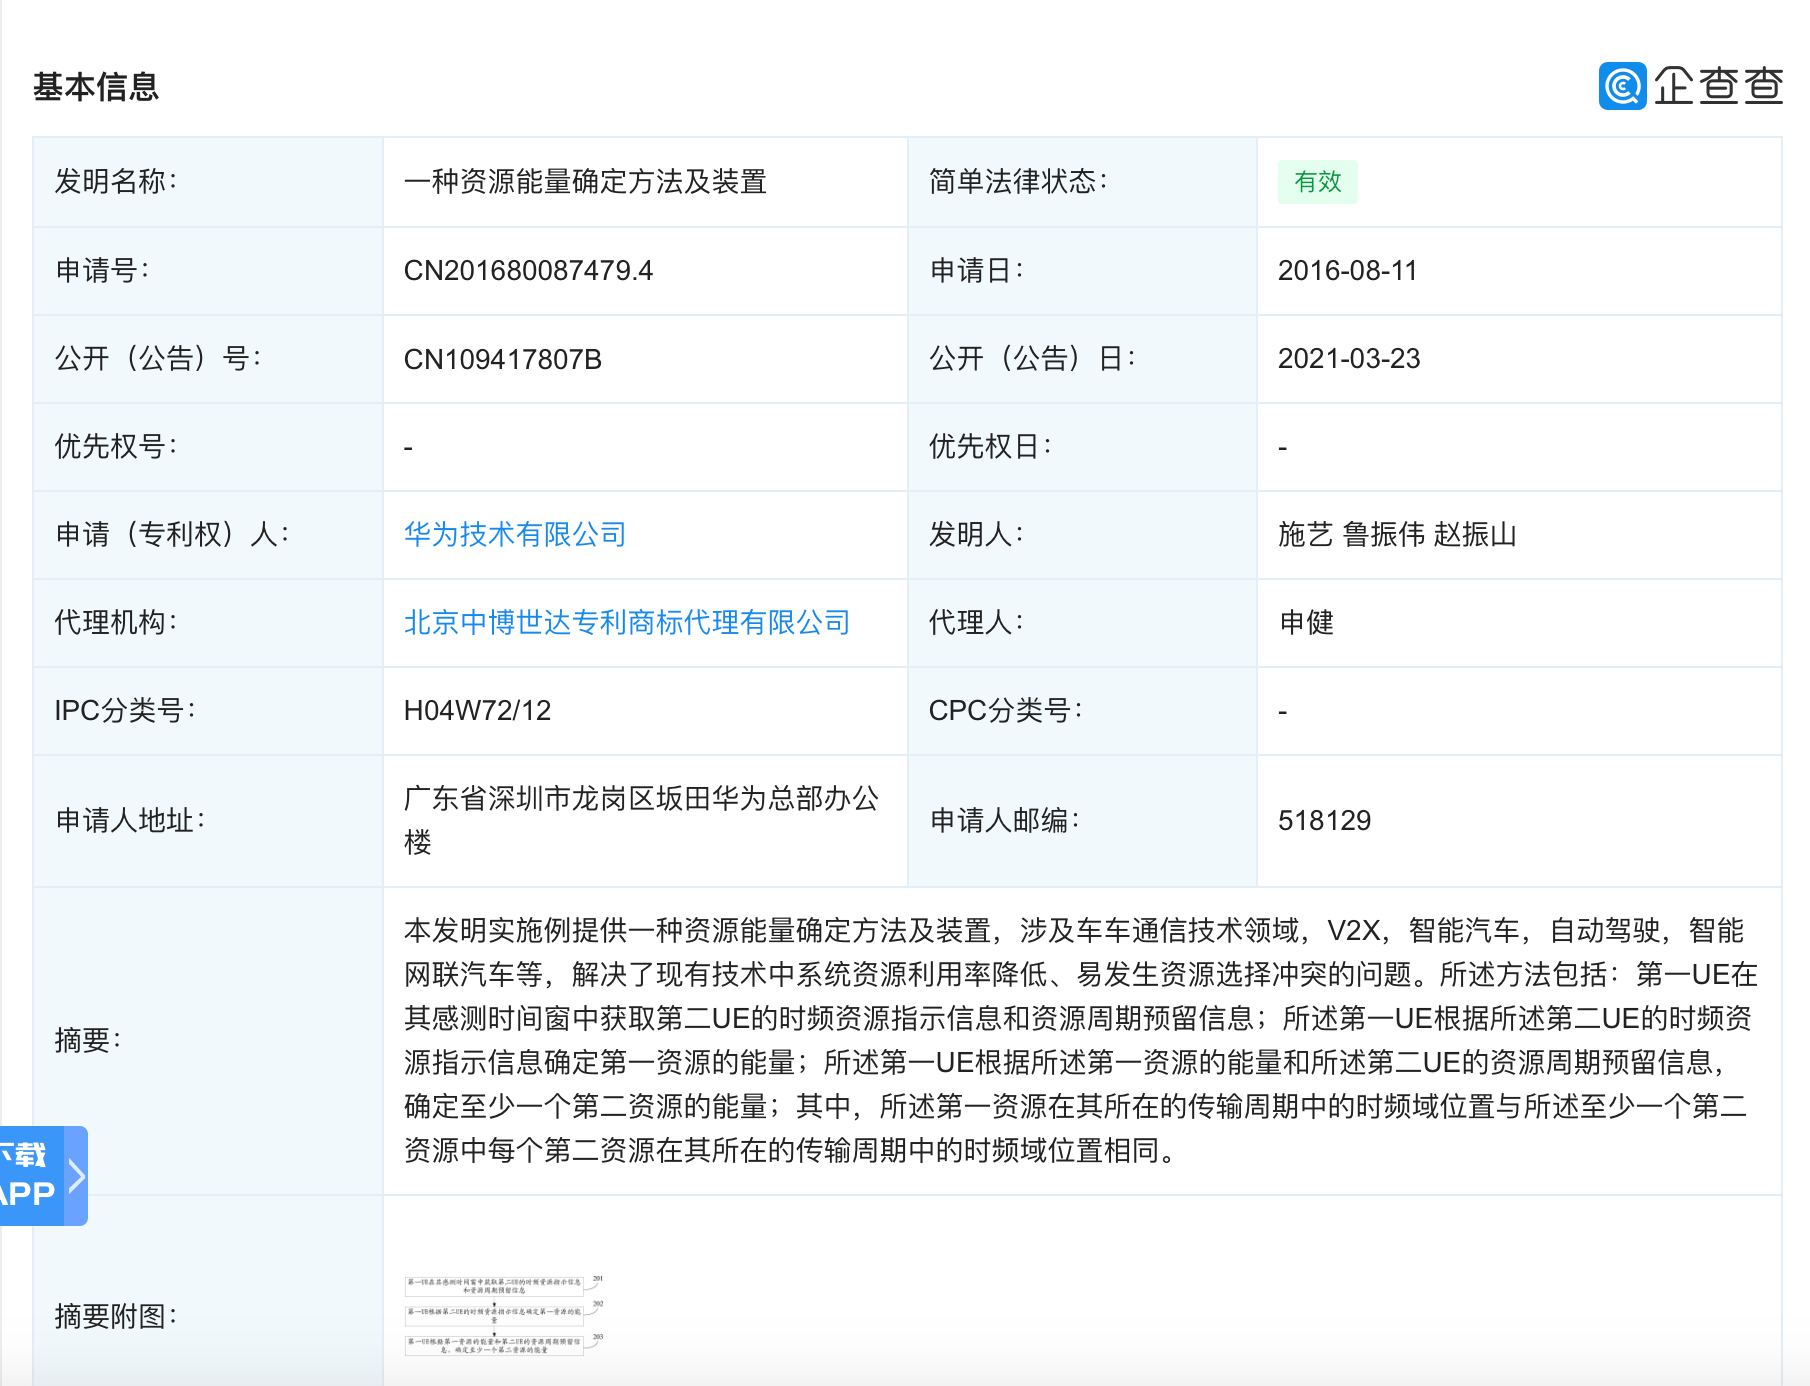
Task: Open the 华为技术有限公司 applicant link
Action: click(x=515, y=534)
